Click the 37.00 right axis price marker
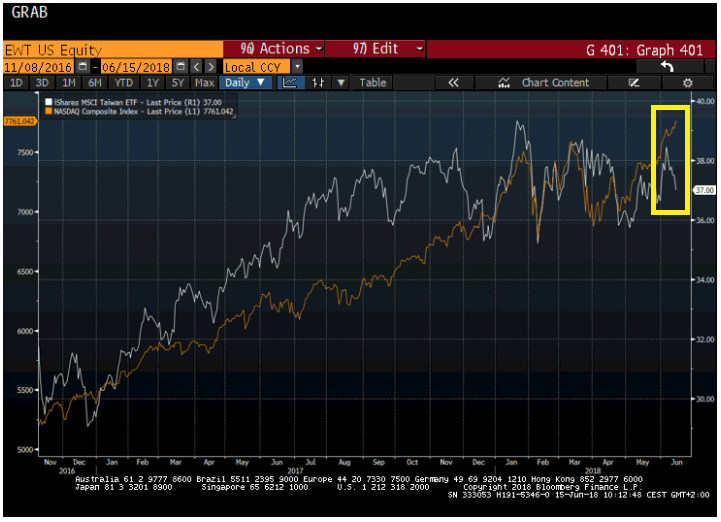721x522 pixels. [704, 190]
